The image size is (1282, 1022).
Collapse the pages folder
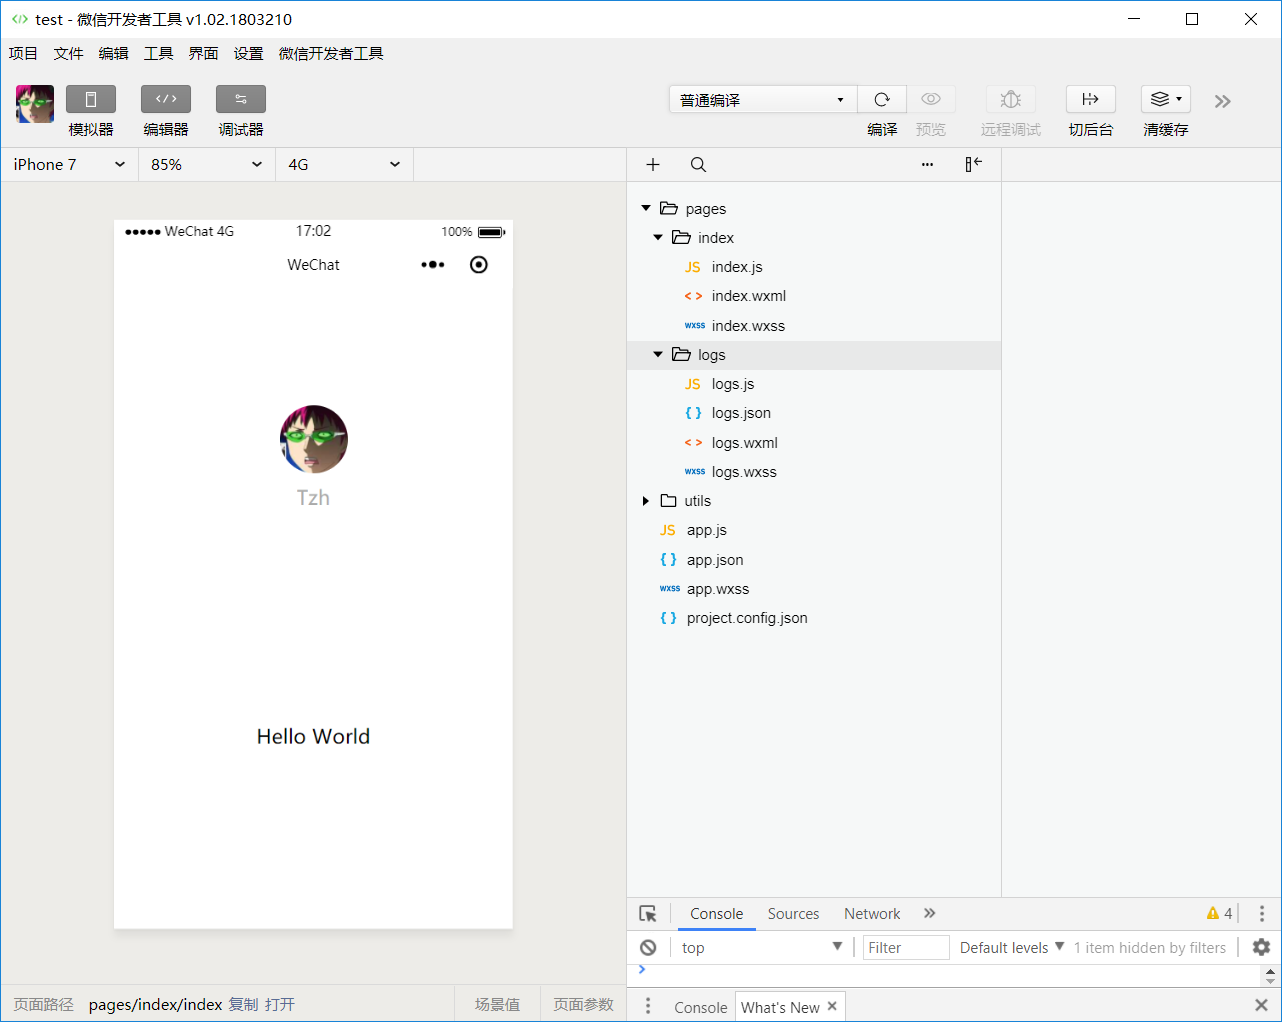tap(646, 208)
